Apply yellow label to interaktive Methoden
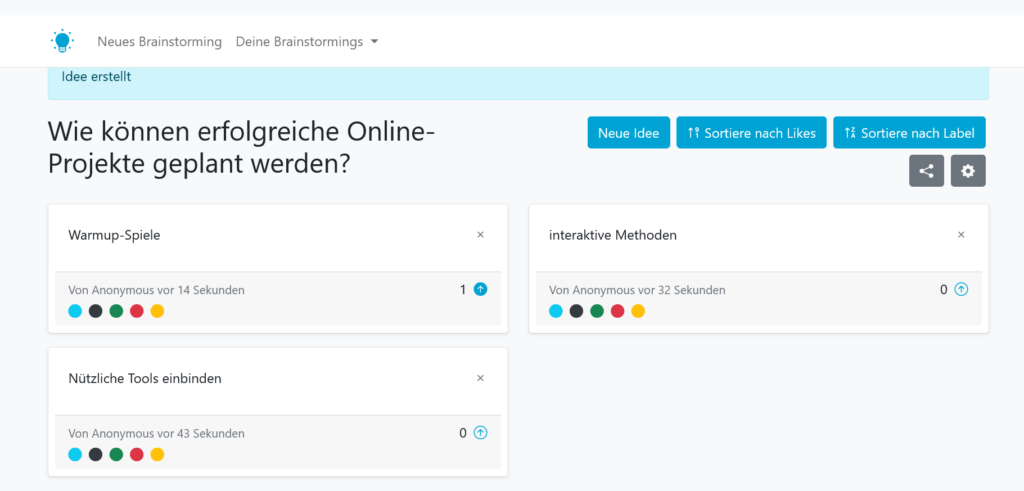Screen dimensions: 1024x491 click(638, 311)
